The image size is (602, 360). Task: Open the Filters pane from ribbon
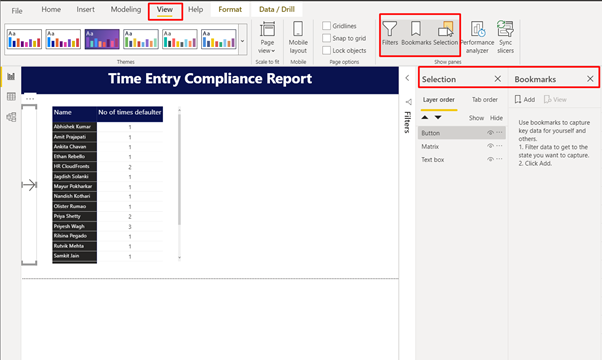pos(390,34)
